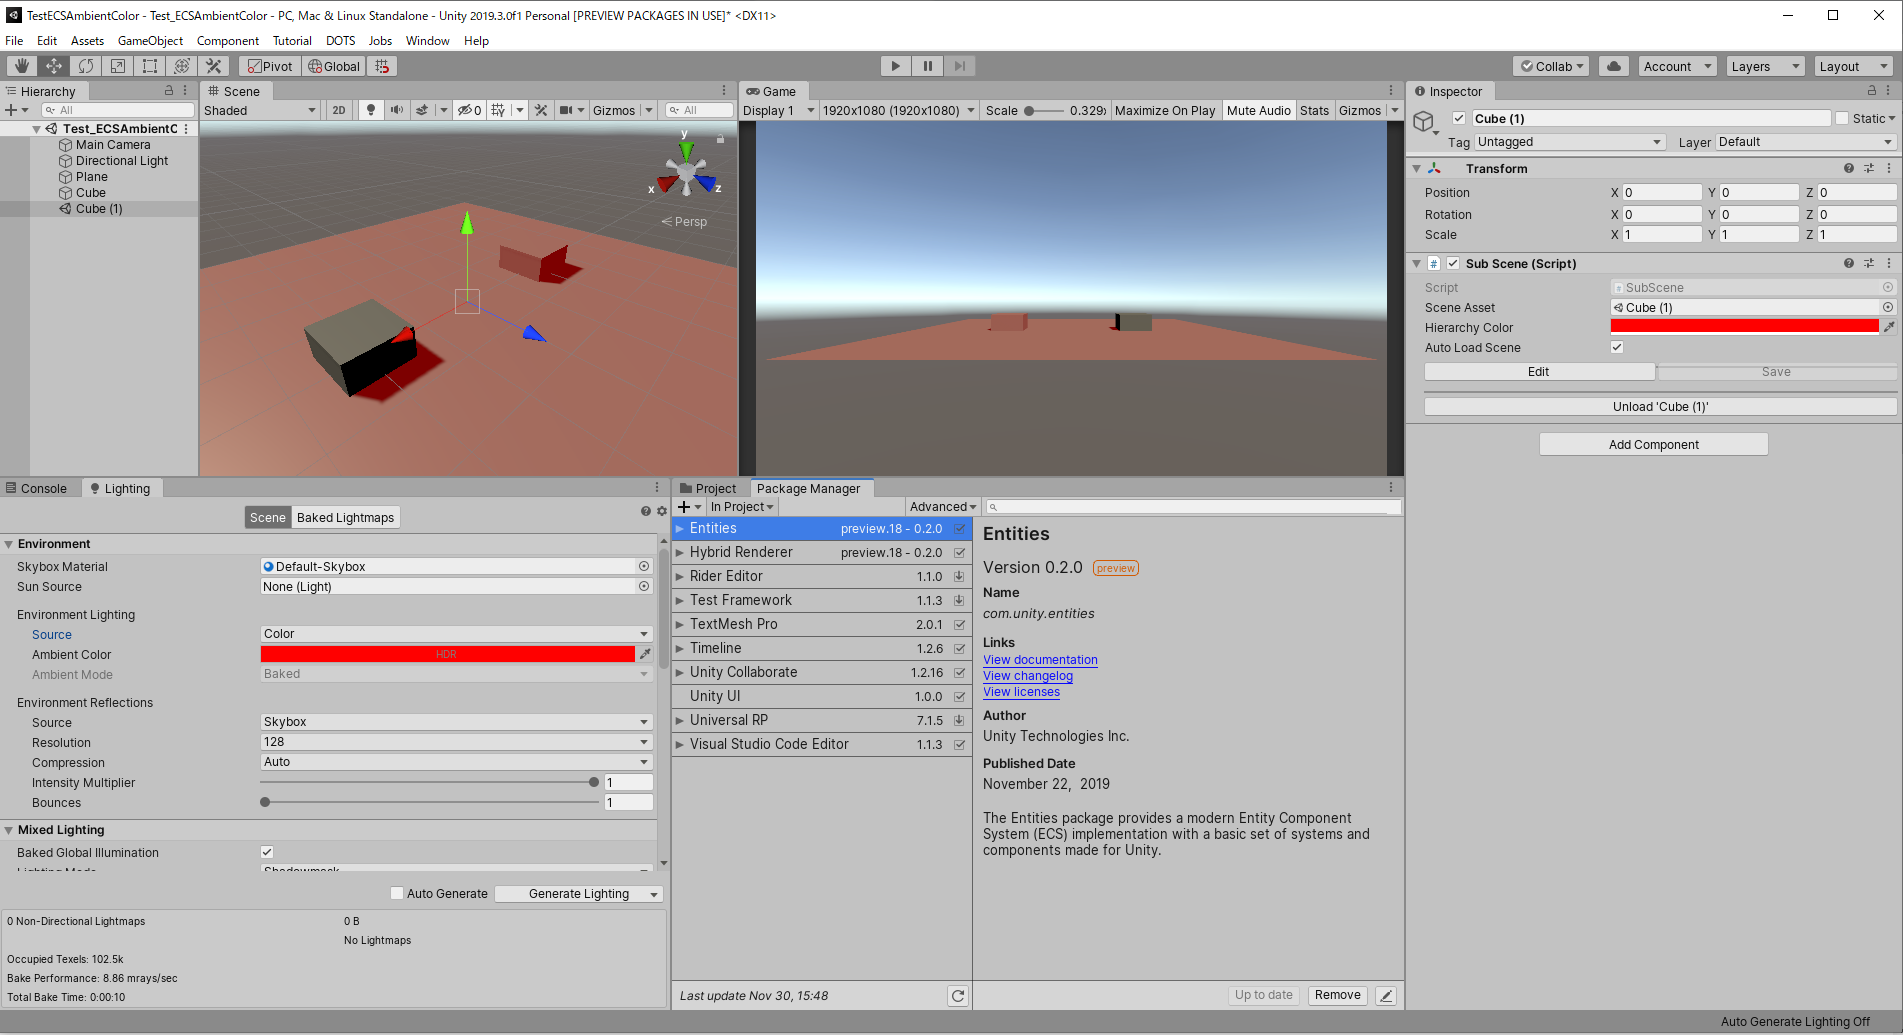Toggle 2D mode in the Scene view
Screen dimensions: 1903x1035
pos(339,110)
